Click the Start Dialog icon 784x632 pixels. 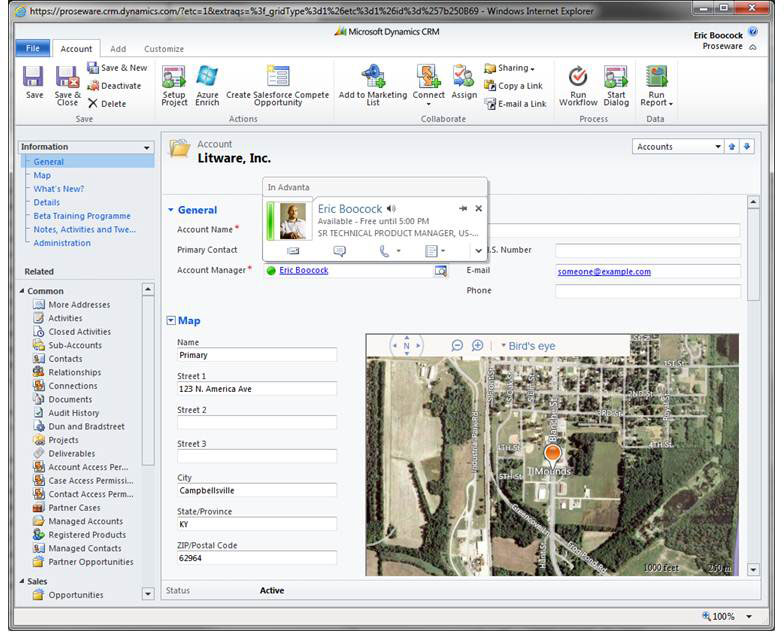click(616, 78)
